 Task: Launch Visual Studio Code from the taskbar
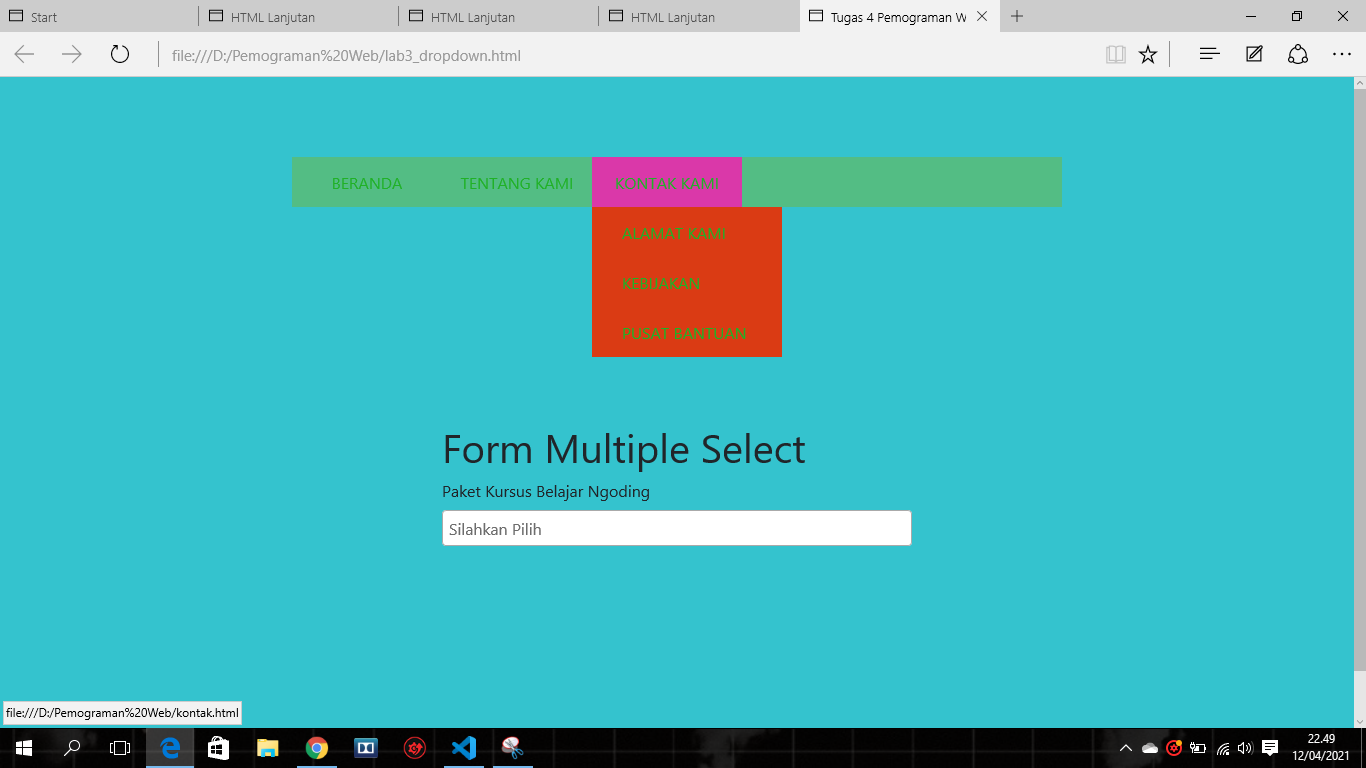pyautogui.click(x=463, y=748)
